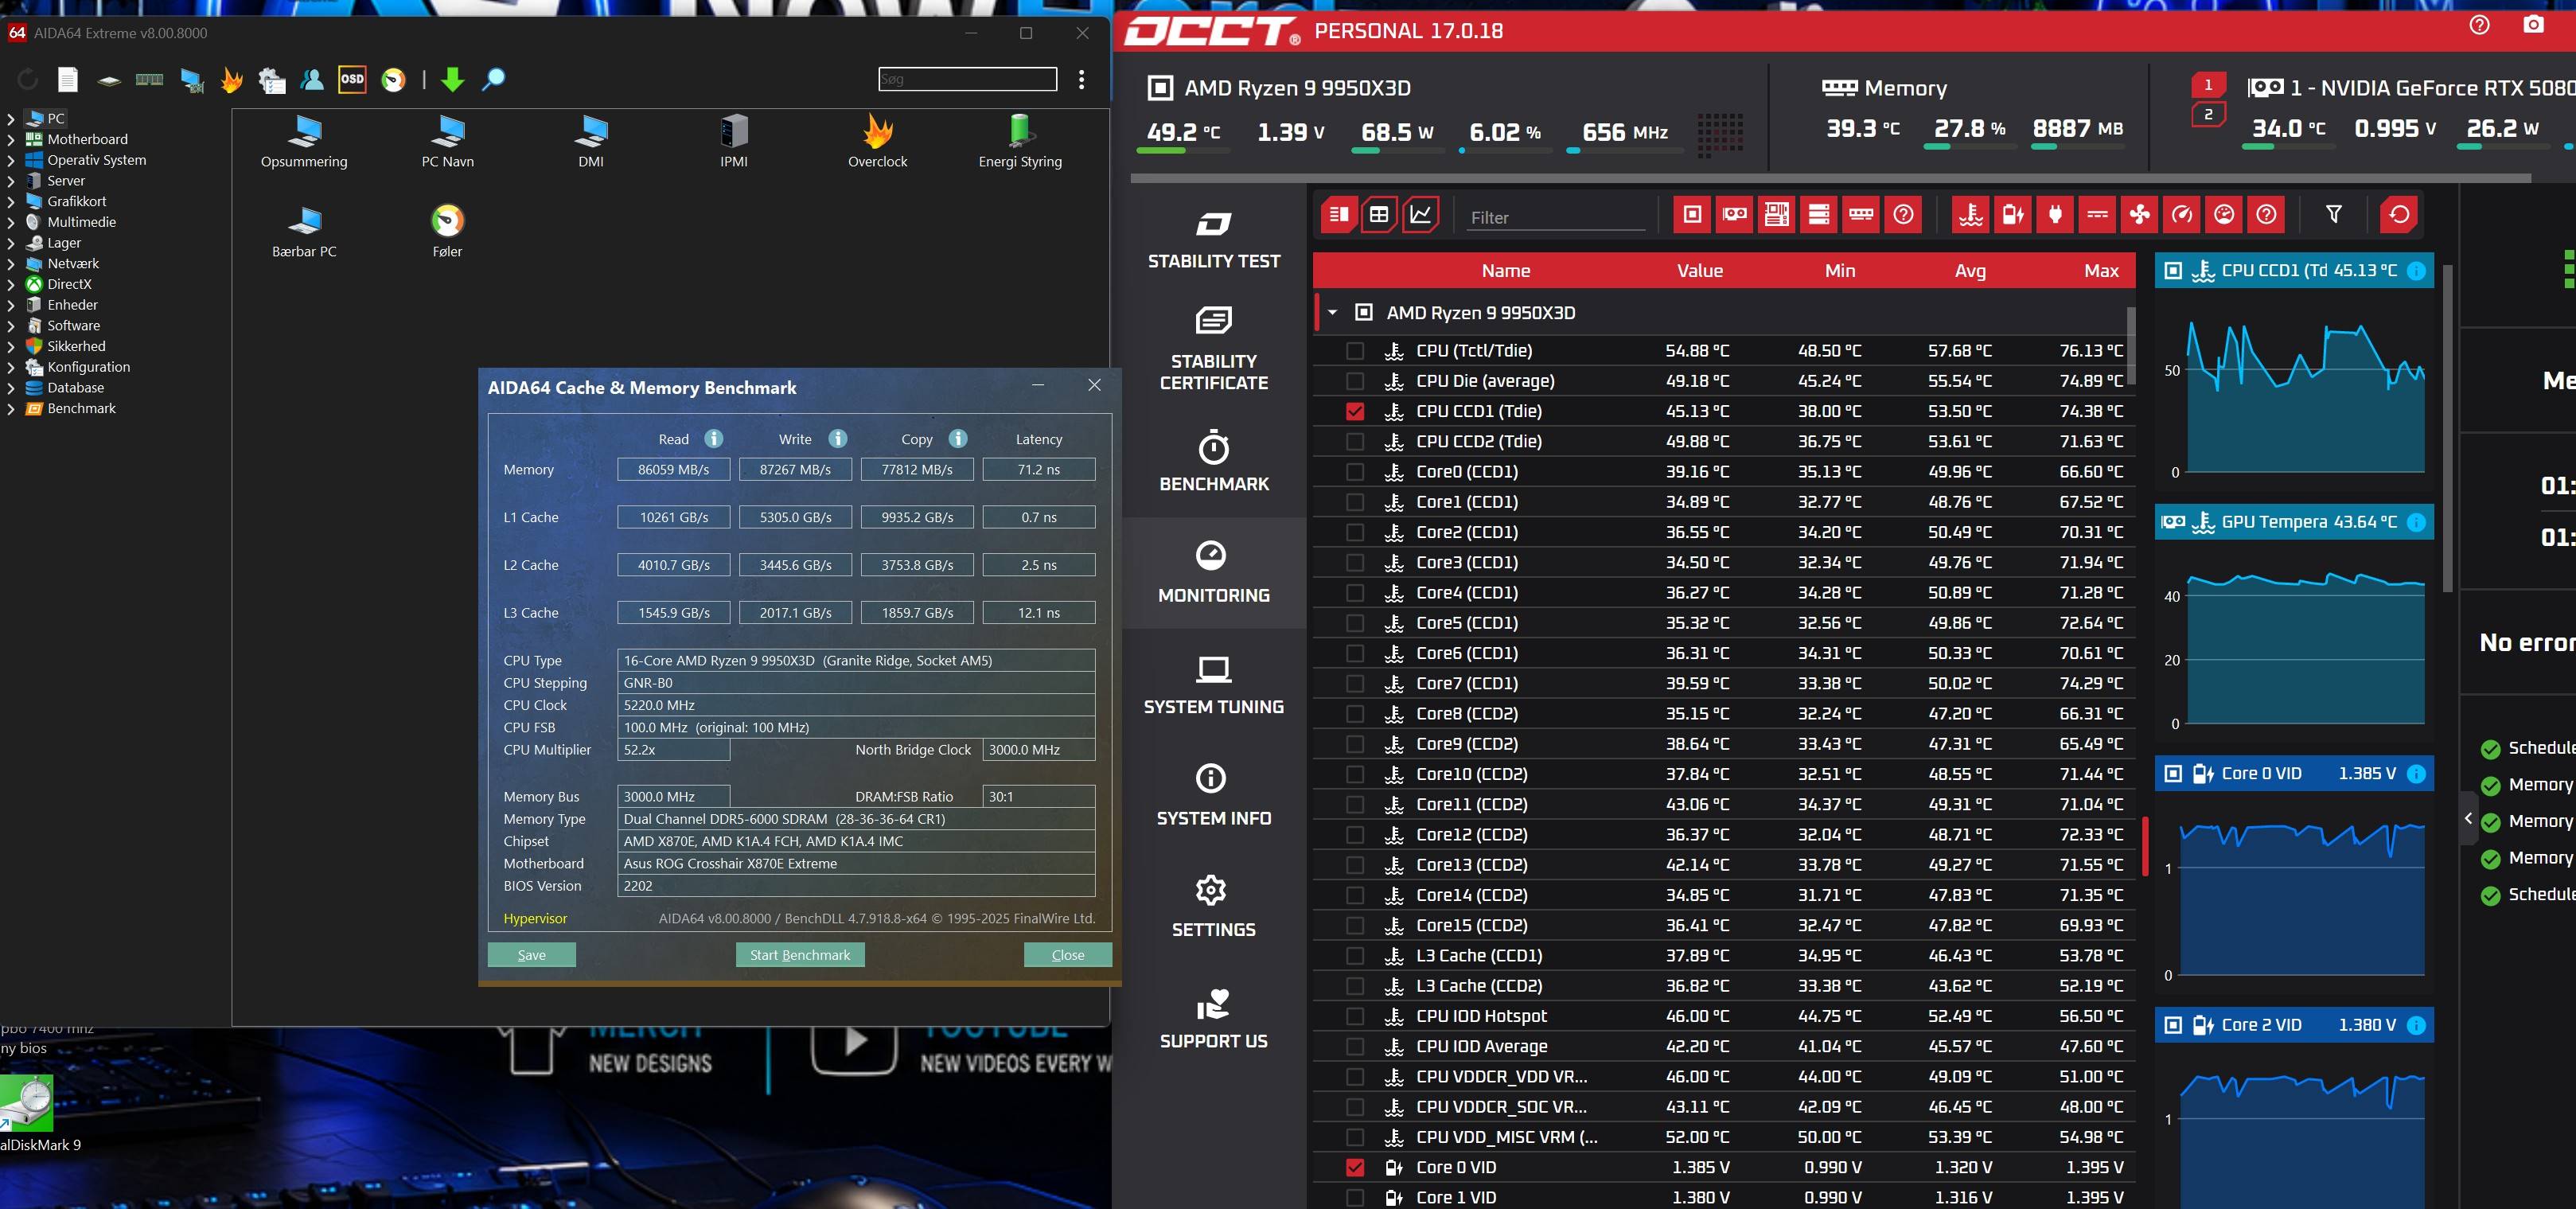Check the CPU CCD2 (Tdie) checkbox
The image size is (2576, 1209).
point(1355,441)
